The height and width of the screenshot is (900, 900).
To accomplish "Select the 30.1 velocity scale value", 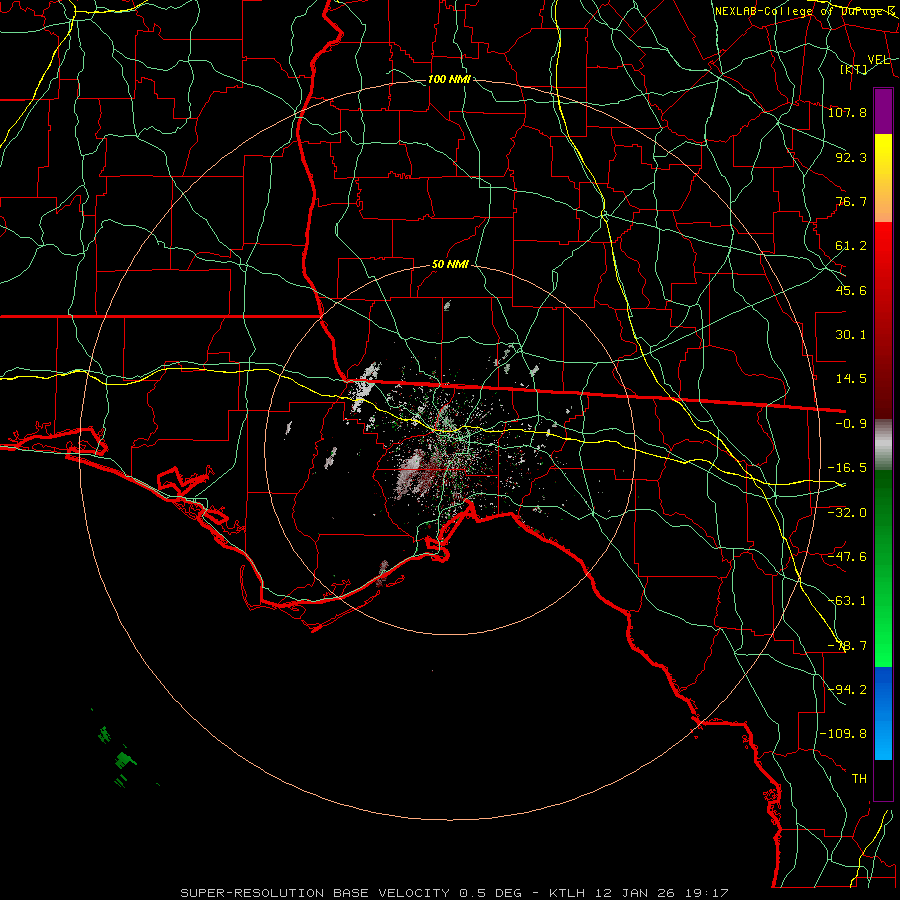I will click(x=851, y=335).
